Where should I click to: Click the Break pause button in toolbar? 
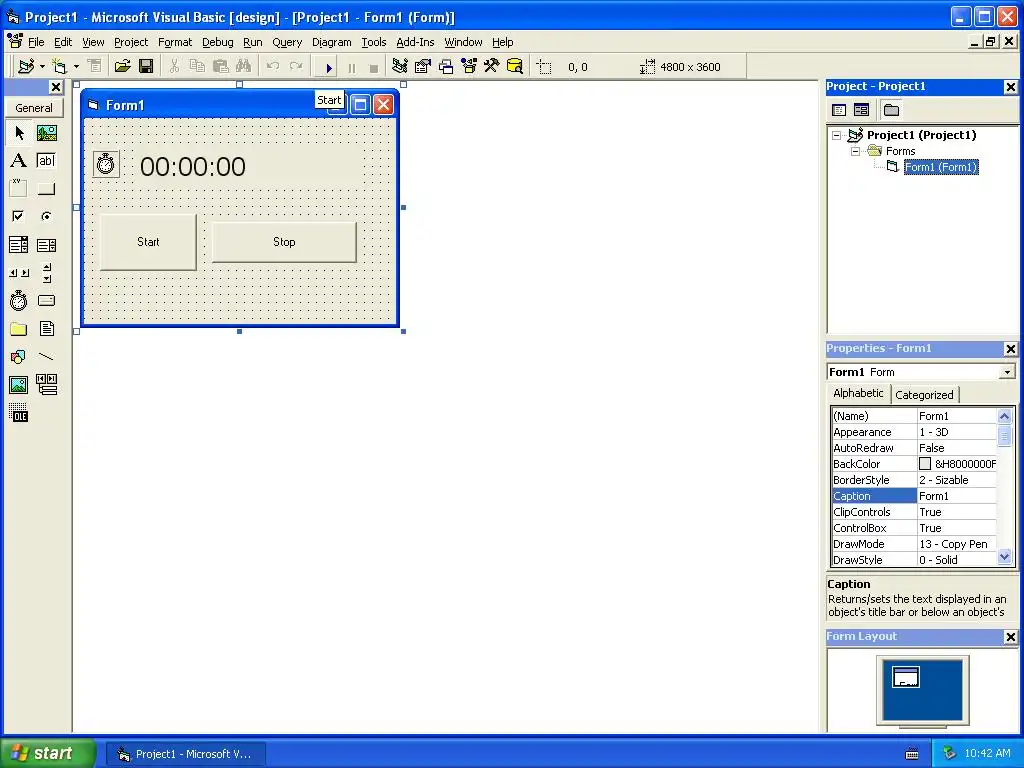coord(351,67)
